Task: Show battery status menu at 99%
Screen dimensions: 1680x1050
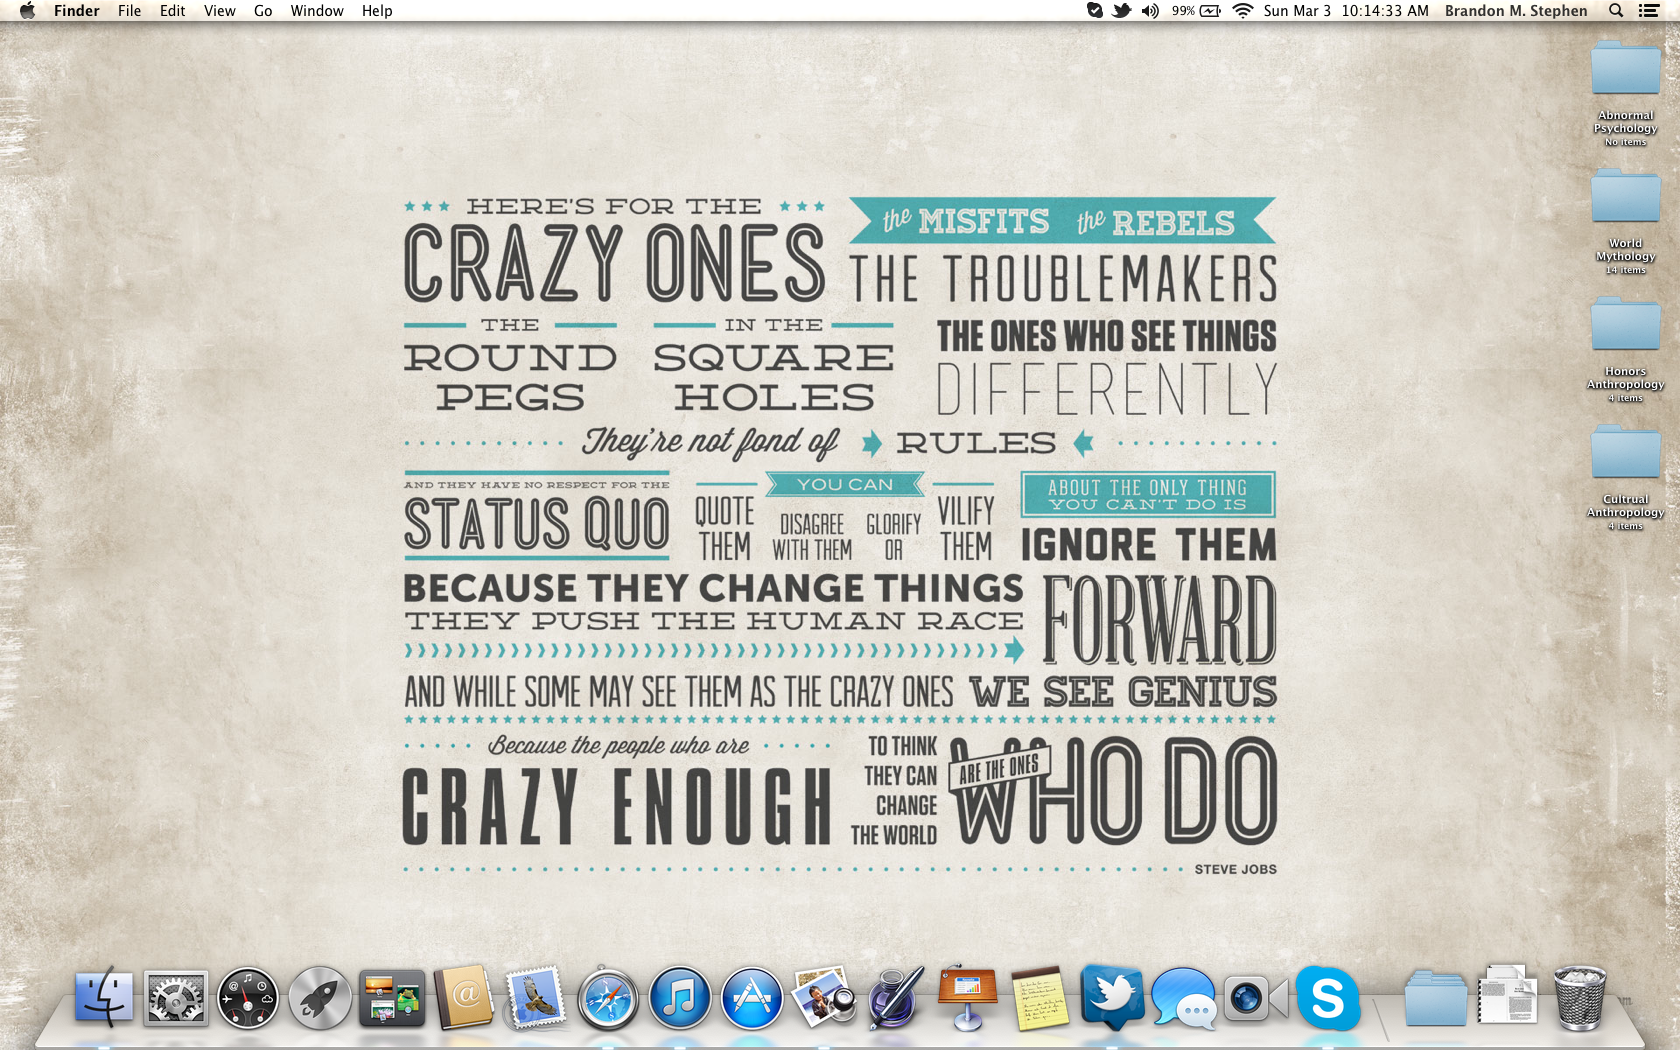Action: [x=1196, y=11]
